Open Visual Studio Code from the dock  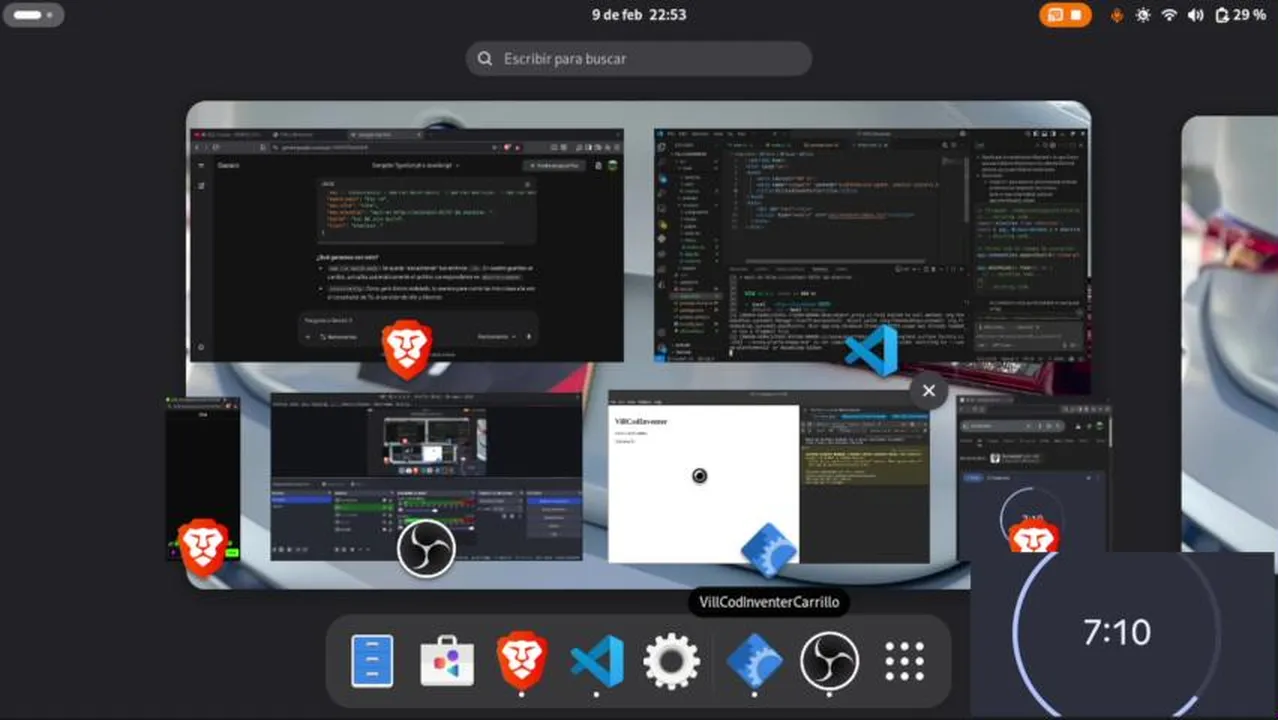pos(597,661)
